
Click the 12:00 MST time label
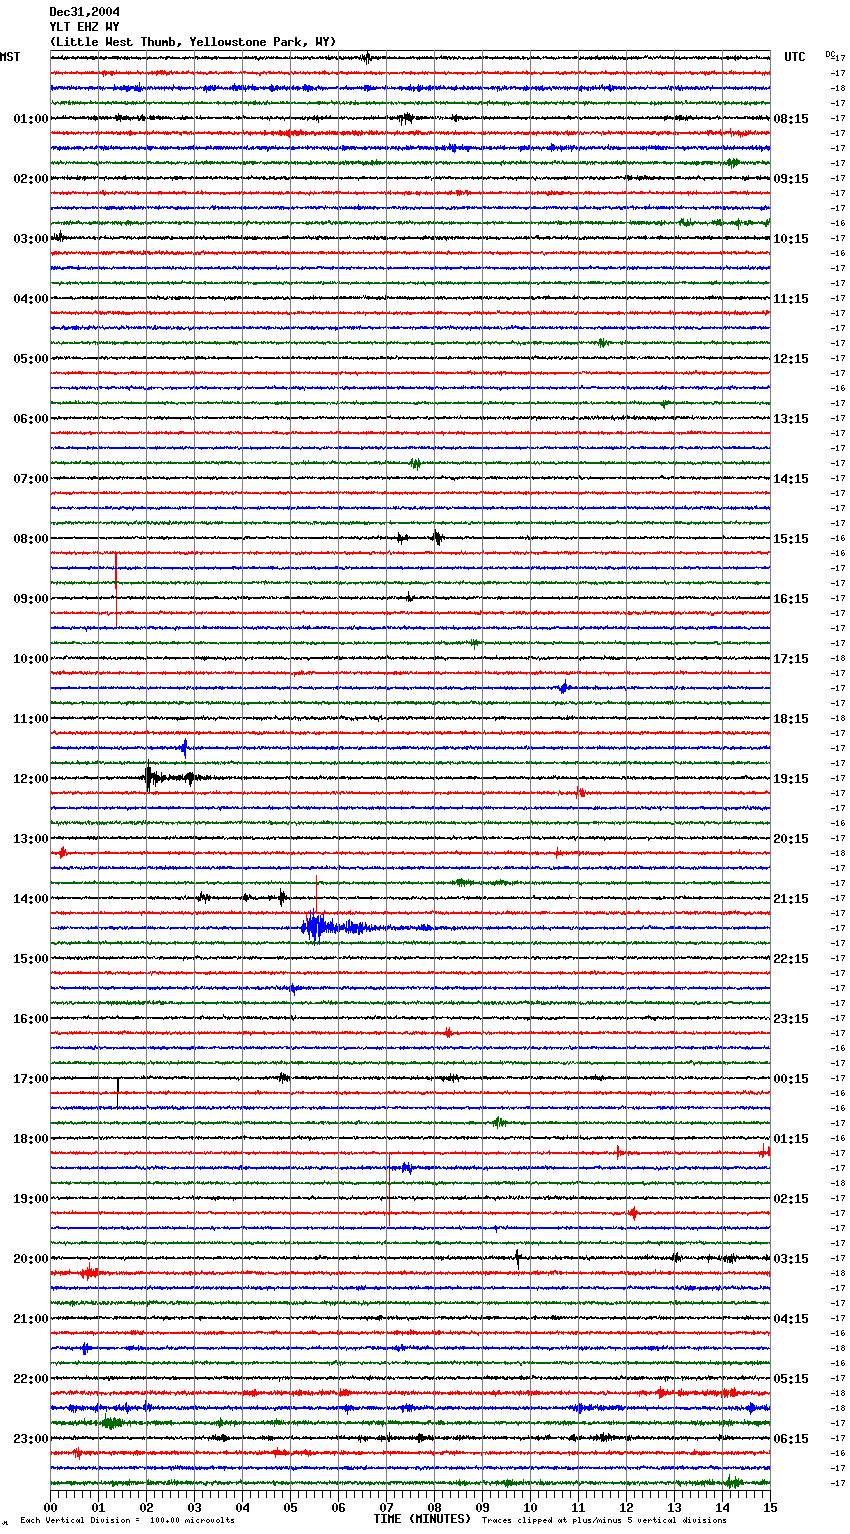click(x=31, y=779)
